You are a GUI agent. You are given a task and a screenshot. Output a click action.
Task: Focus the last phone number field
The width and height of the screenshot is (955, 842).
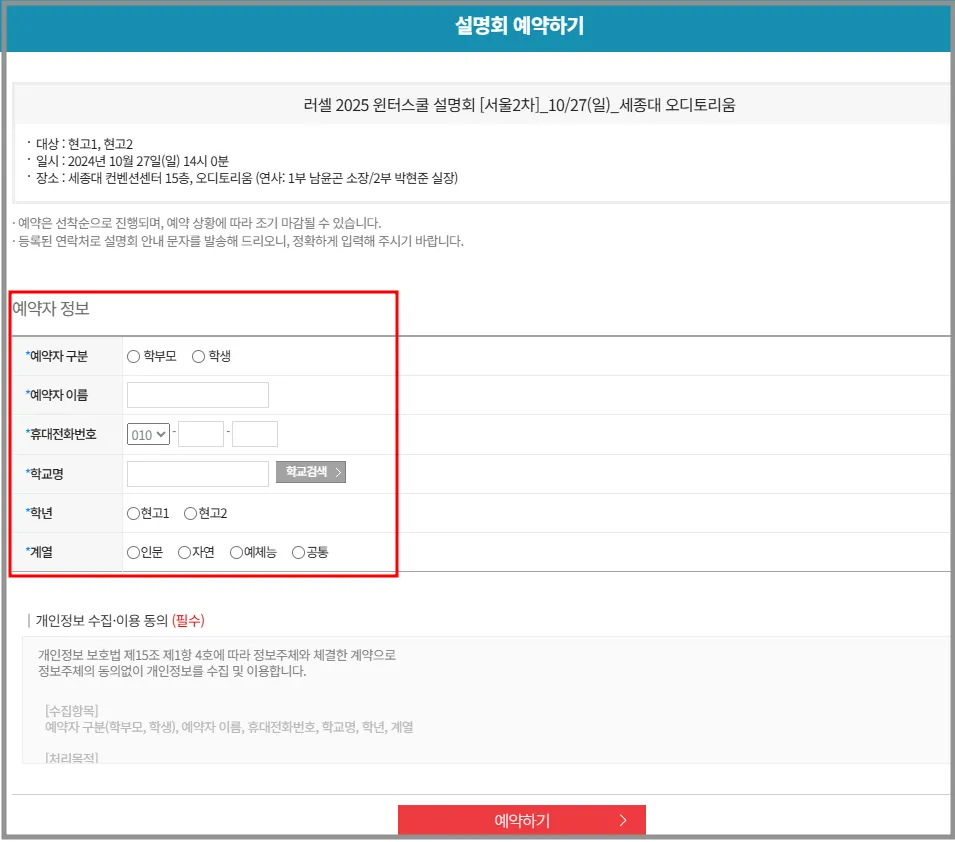(x=255, y=434)
